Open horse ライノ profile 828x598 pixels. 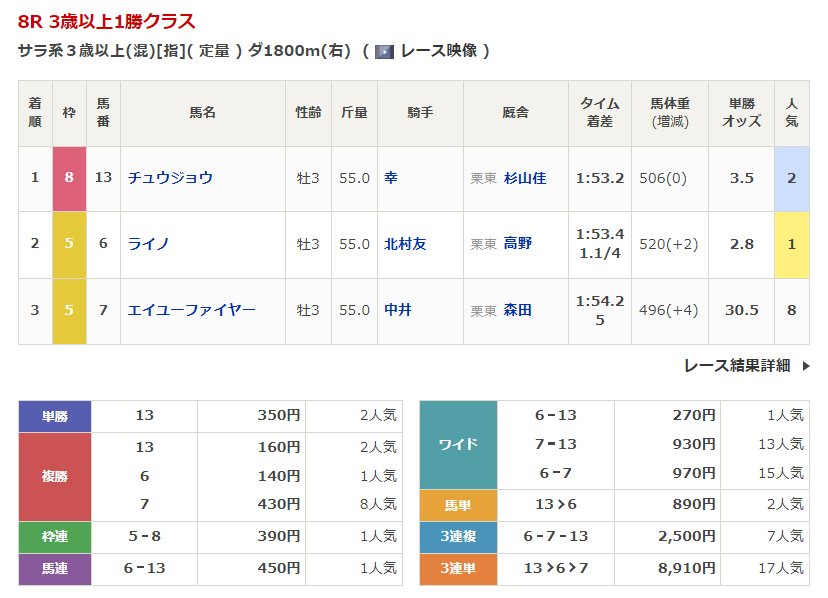[x=148, y=243]
